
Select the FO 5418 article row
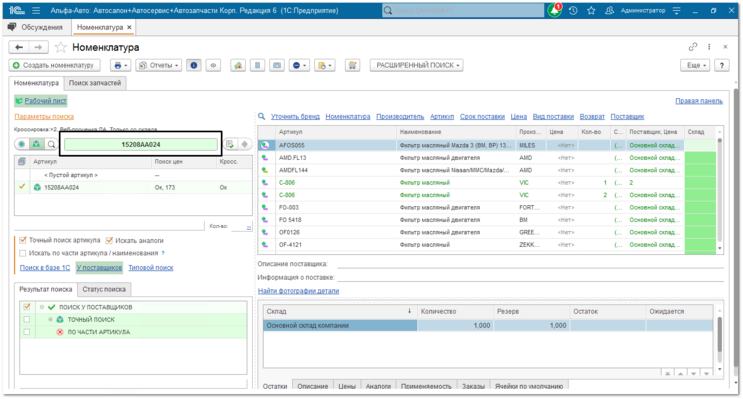coord(487,220)
